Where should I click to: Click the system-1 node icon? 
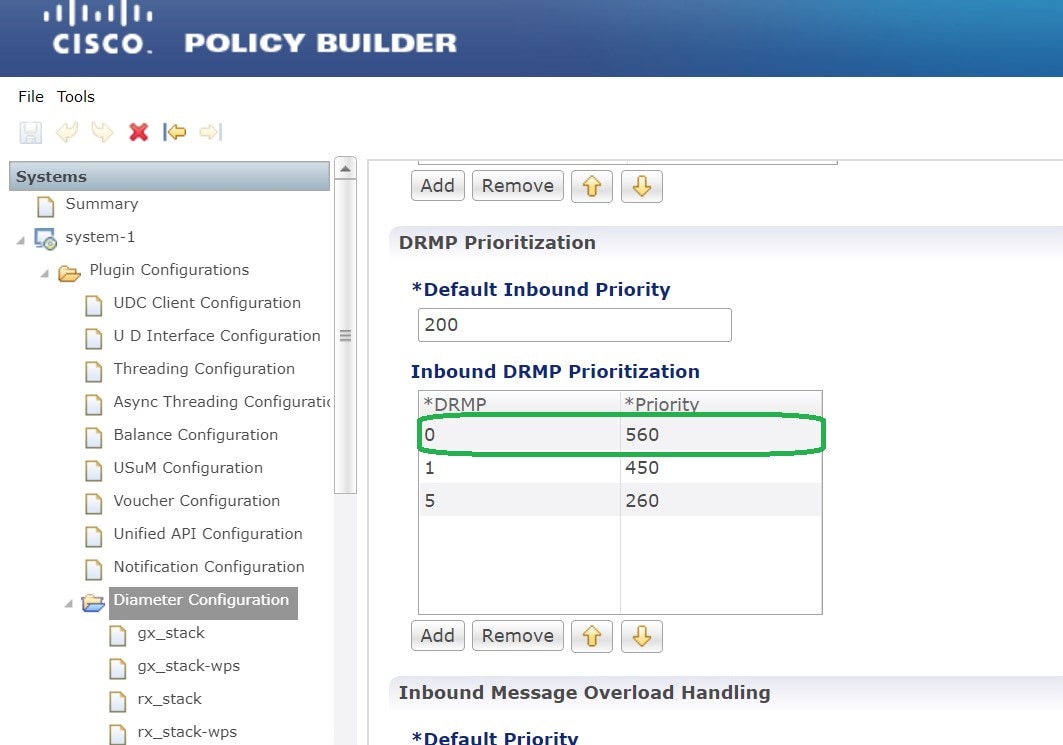coord(45,239)
